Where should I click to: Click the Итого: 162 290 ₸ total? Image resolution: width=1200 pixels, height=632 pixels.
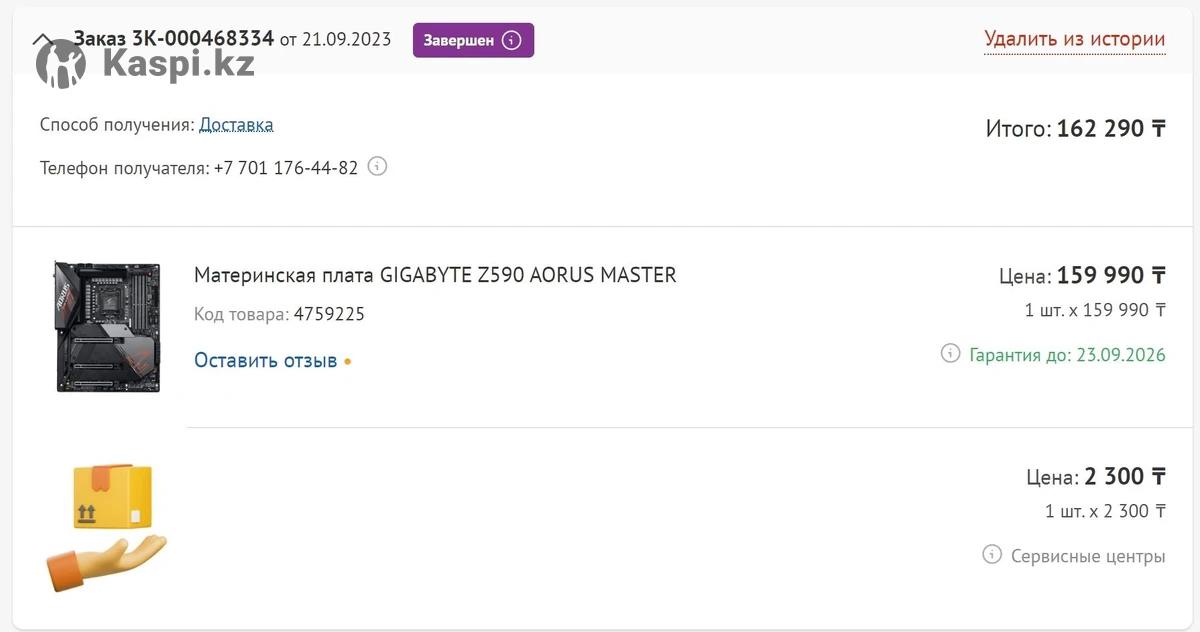[x=1075, y=128]
